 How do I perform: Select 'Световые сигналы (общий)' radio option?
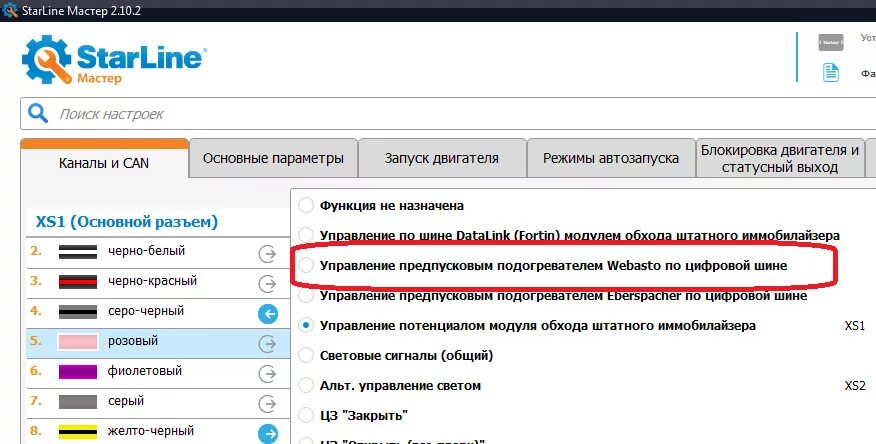pos(306,355)
